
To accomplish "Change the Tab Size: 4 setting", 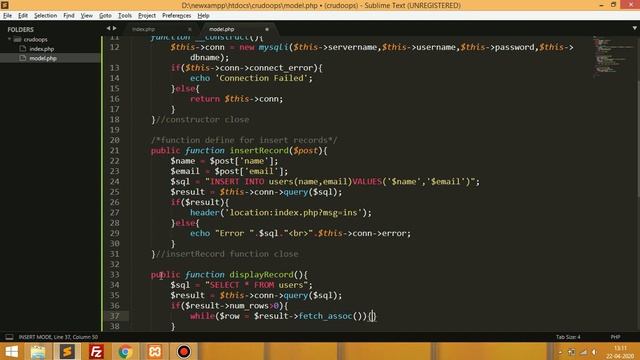I will pos(568,337).
